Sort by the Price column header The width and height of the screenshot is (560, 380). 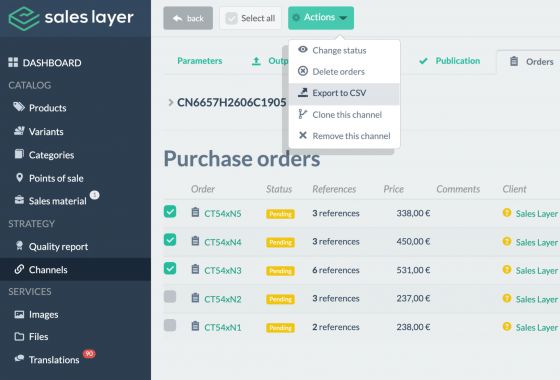[394, 189]
